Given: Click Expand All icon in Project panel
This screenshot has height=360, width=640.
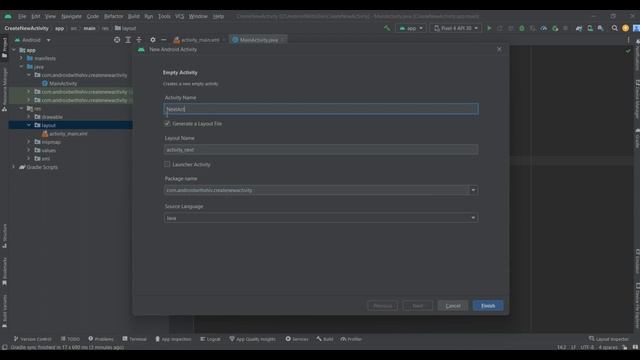Looking at the screenshot, I should [x=128, y=40].
